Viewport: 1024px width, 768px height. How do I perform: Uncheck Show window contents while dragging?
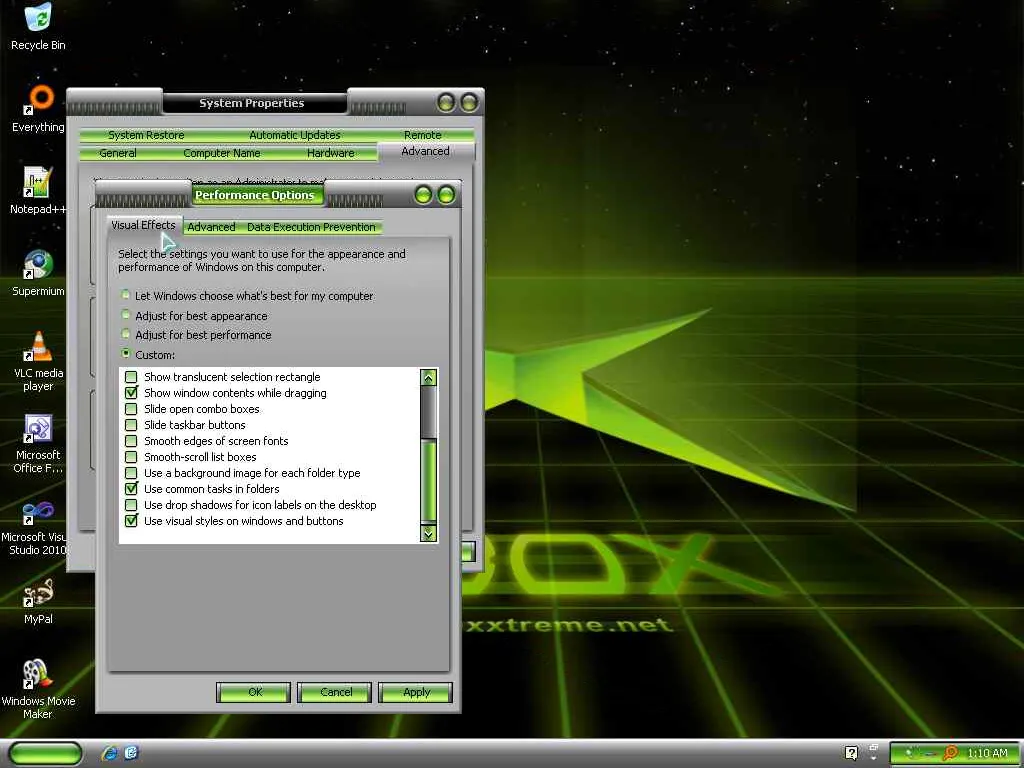131,392
